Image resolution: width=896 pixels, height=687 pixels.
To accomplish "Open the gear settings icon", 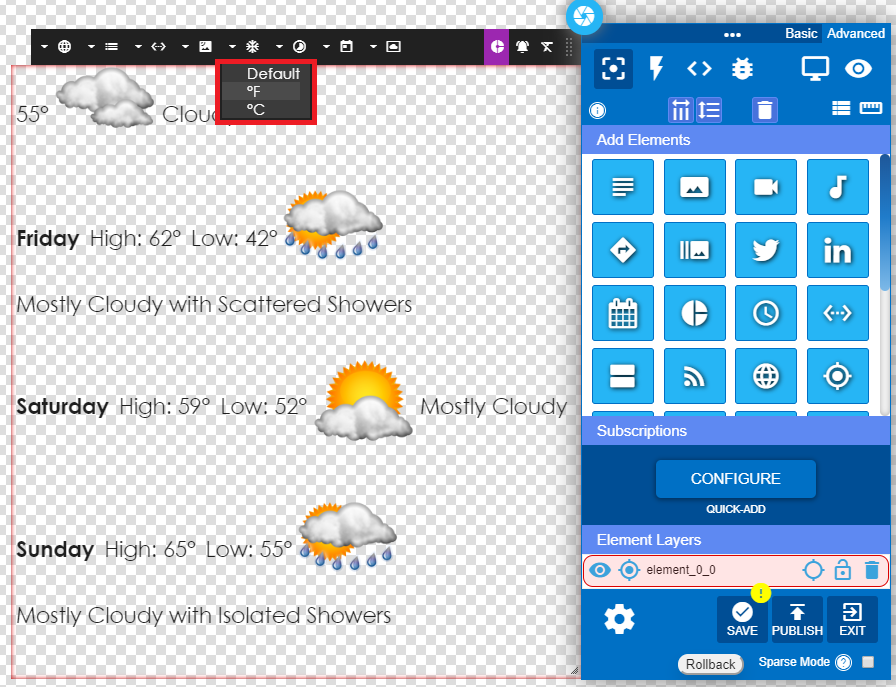I will click(x=619, y=620).
